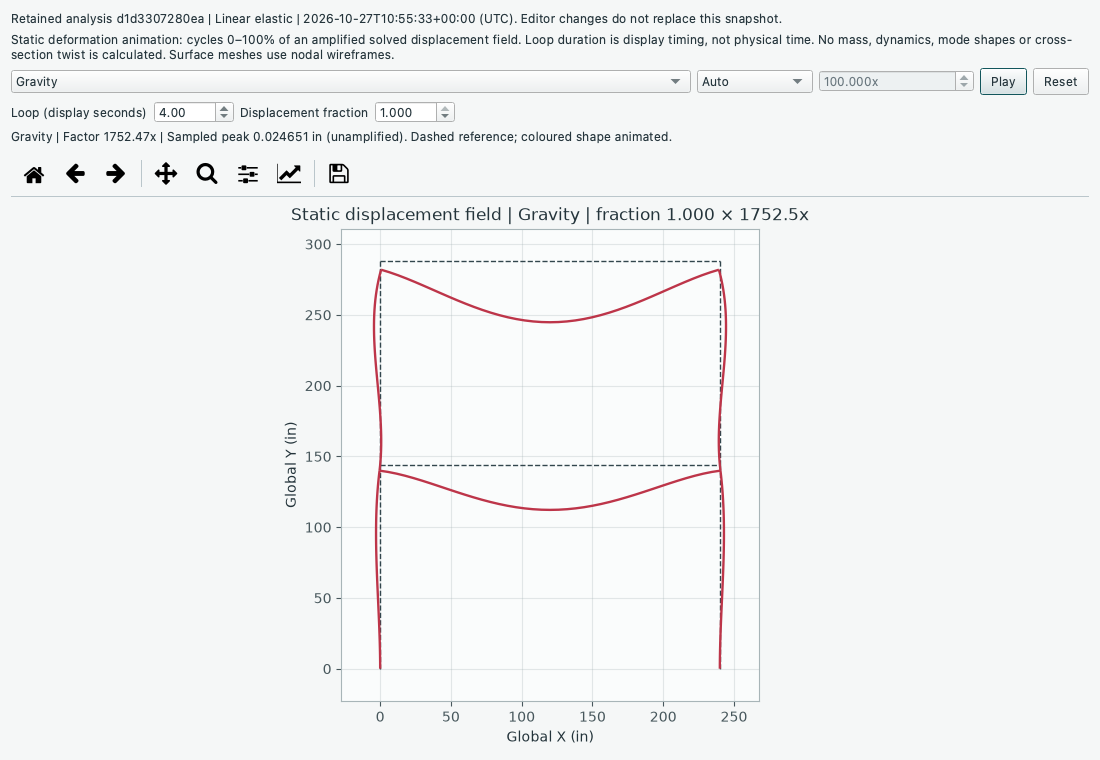1100x760 pixels.
Task: Click the Loop seconds spinner arrows
Action: (x=224, y=112)
